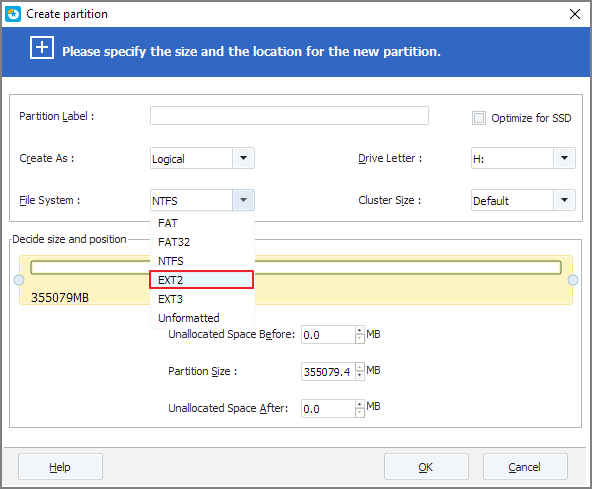Decrease Unallocated Space After with down arrow
Viewport: 592px width, 489px height.
360,413
